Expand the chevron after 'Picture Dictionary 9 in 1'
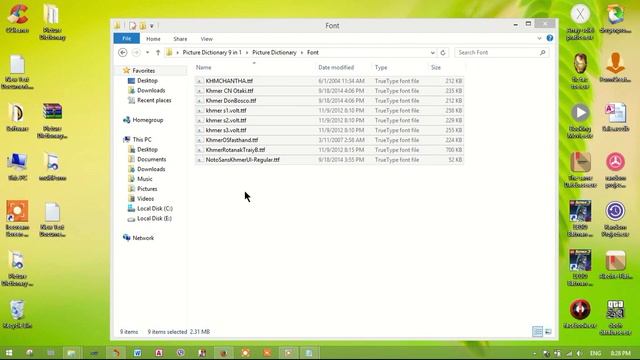The width and height of the screenshot is (640, 360). point(247,53)
